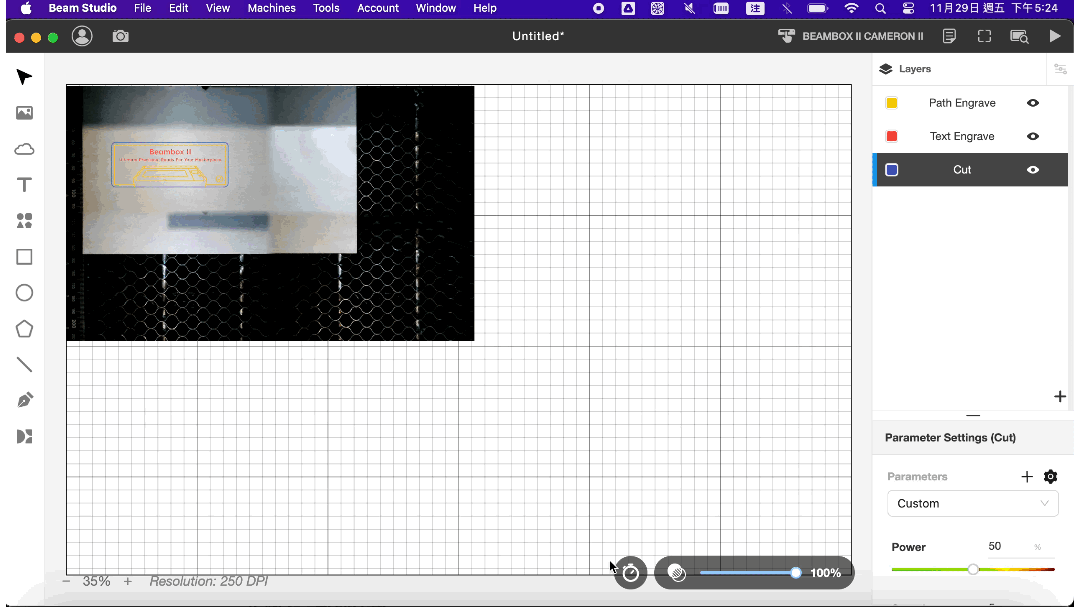The width and height of the screenshot is (1080, 608).
Task: Add a new parameter preset
Action: click(1027, 476)
